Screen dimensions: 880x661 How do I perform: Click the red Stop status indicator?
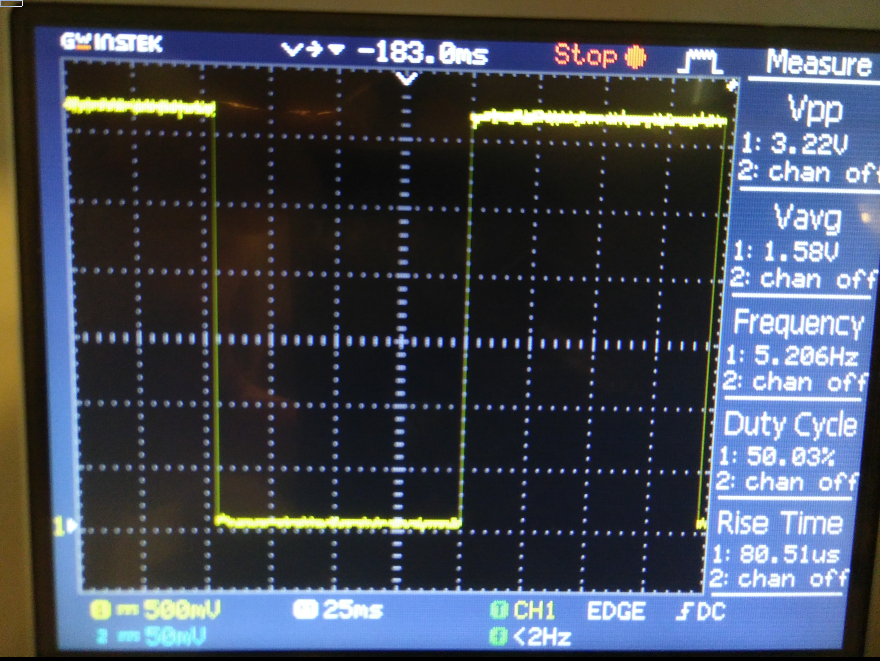(x=600, y=56)
